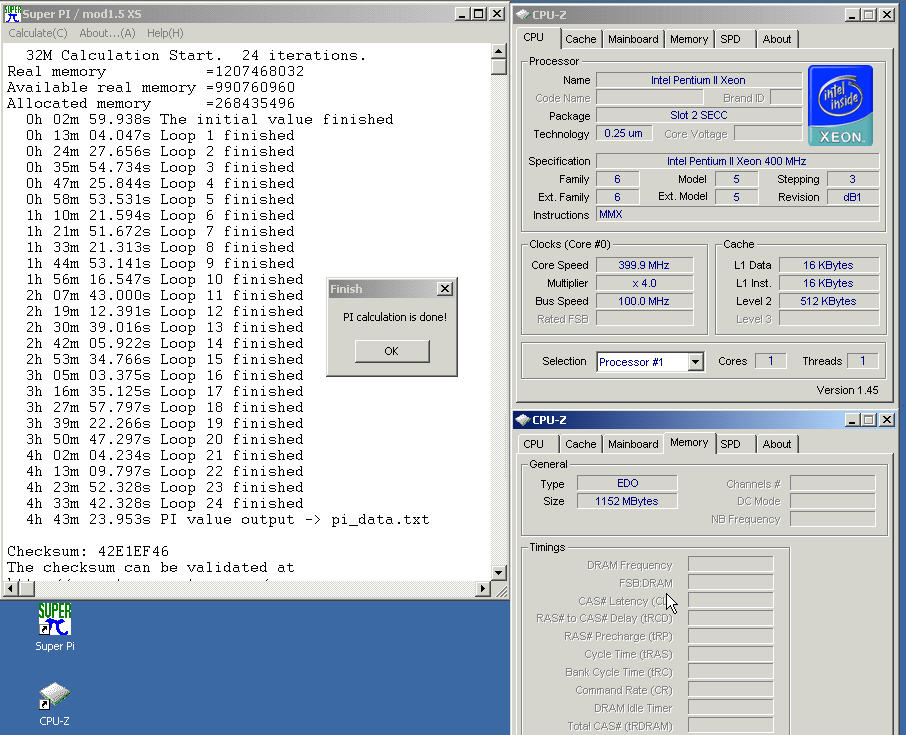Switch to Mainboard tab in upper CPU-Z
The image size is (906, 735).
633,39
